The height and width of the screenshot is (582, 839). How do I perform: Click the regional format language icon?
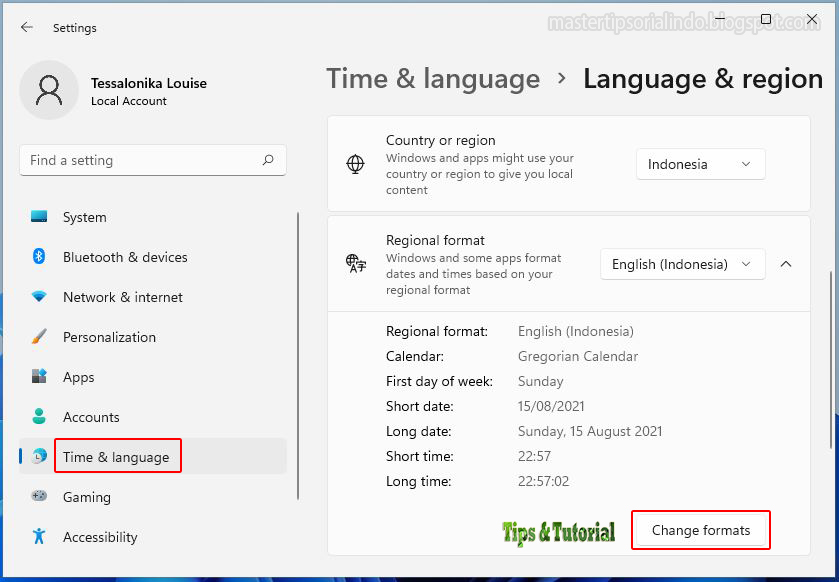point(355,264)
